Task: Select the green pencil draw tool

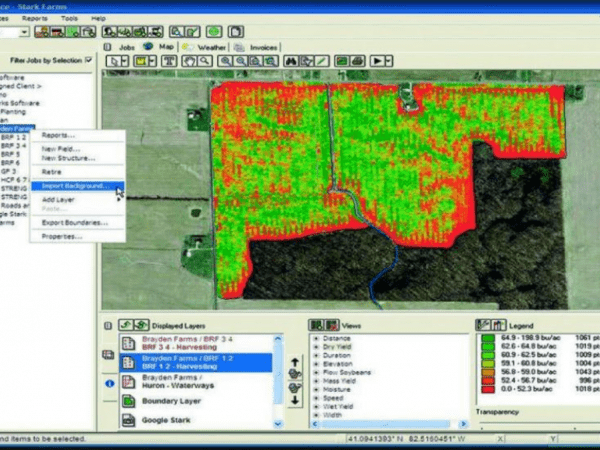Action: (322, 61)
